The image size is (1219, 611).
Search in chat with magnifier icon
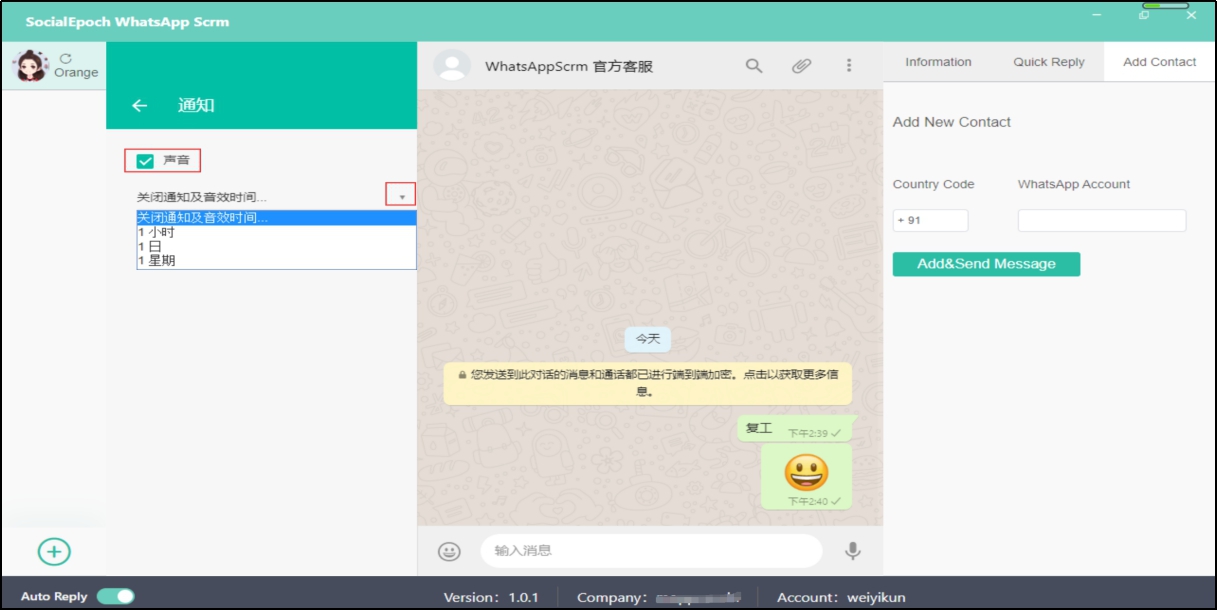pos(754,66)
